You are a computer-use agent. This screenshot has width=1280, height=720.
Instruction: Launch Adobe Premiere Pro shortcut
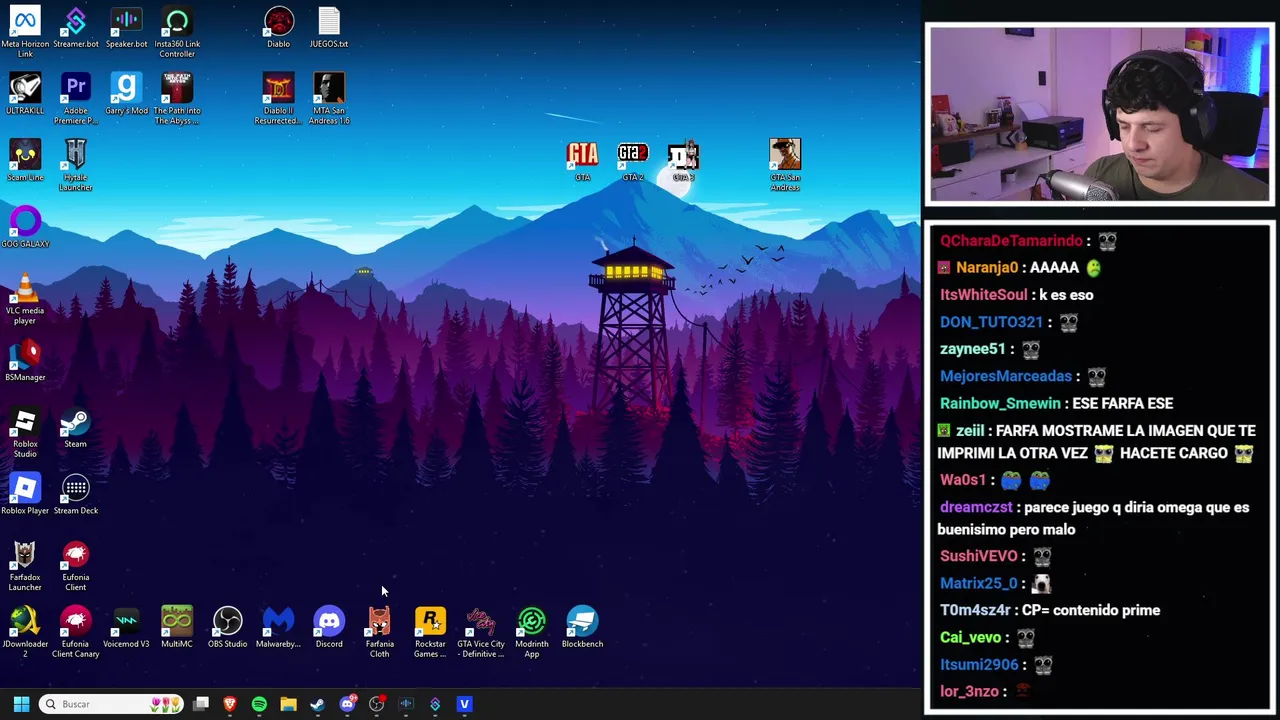(75, 98)
